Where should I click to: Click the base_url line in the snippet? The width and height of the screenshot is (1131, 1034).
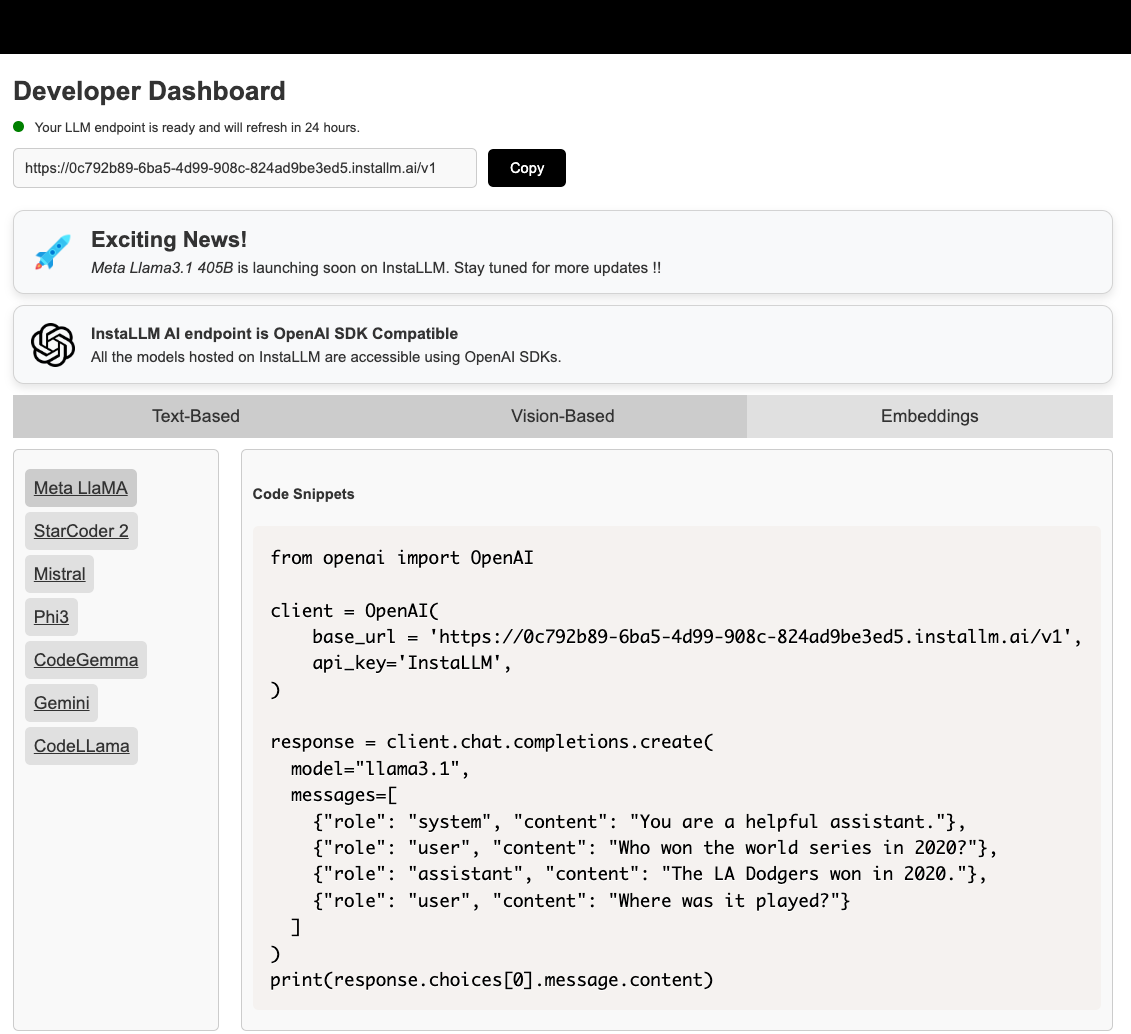(697, 637)
